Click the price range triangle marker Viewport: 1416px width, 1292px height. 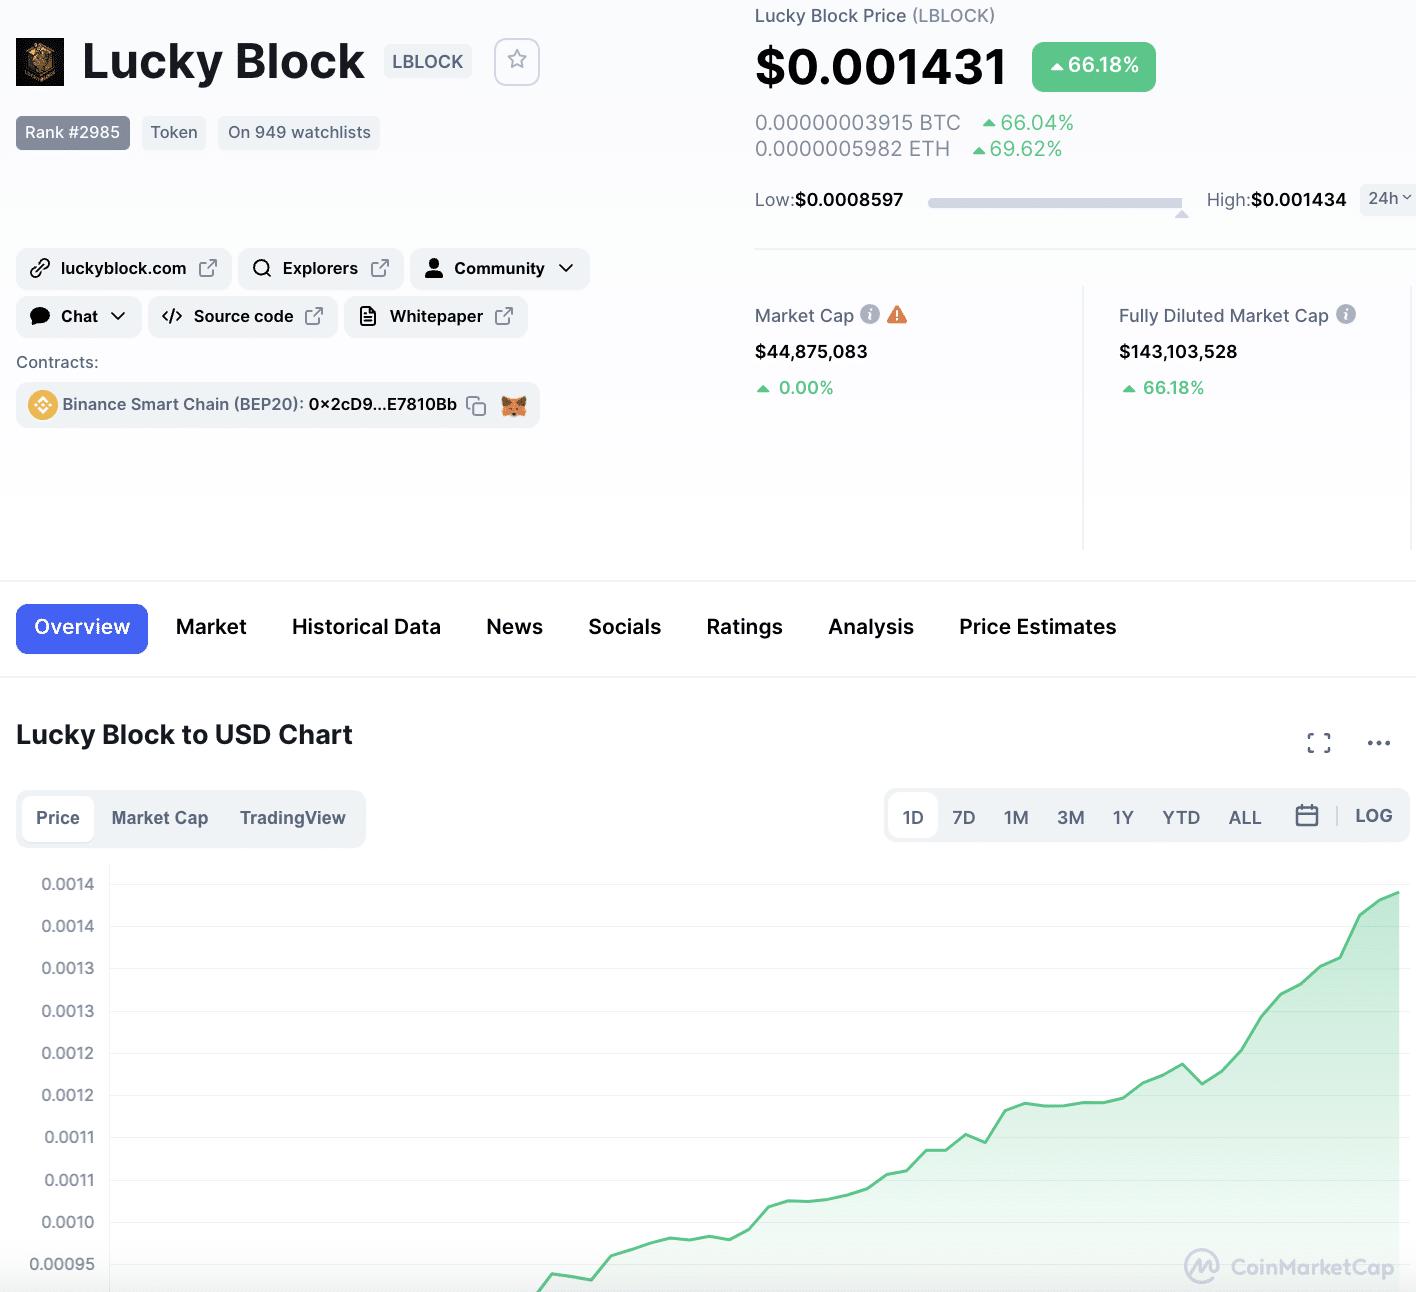coord(1182,214)
